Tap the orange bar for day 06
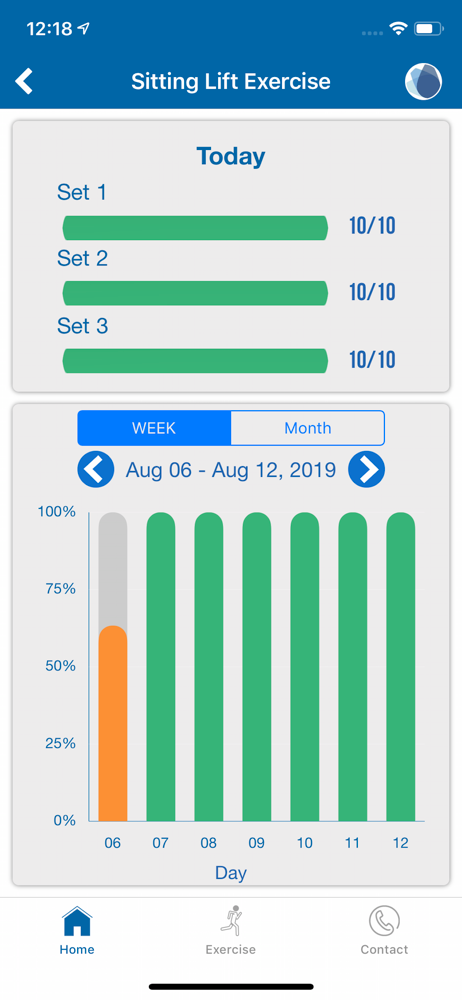The height and width of the screenshot is (1000, 462). click(x=113, y=723)
